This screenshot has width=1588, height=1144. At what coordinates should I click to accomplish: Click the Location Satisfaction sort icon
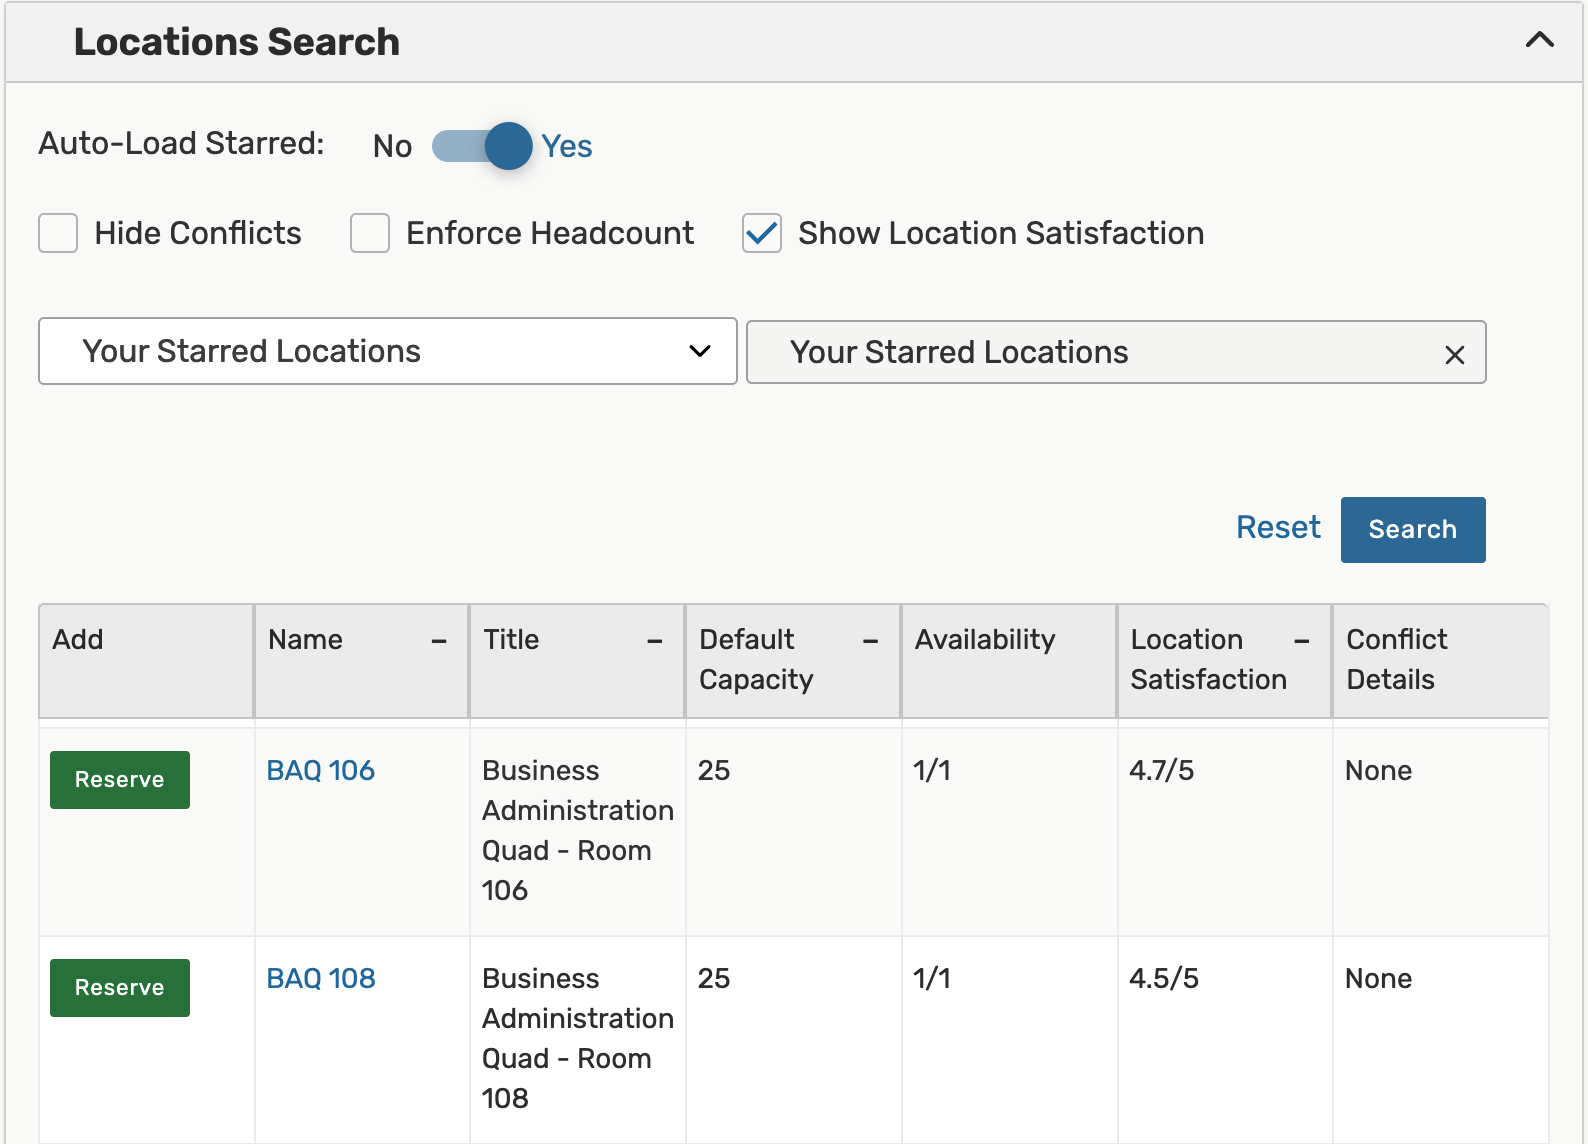[1302, 641]
